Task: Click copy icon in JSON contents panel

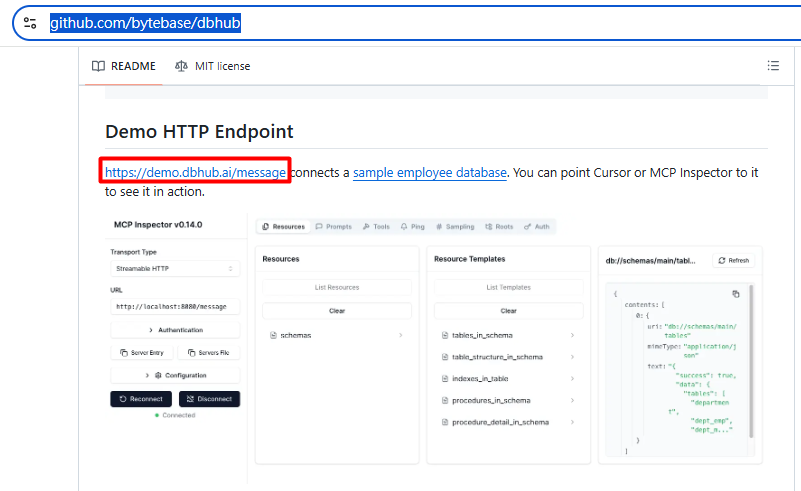Action: click(736, 294)
